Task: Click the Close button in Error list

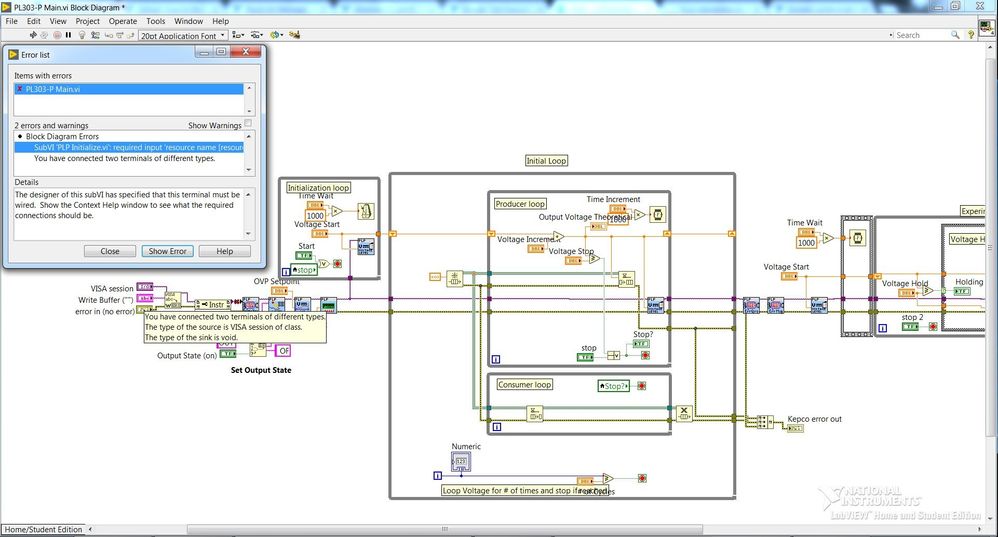Action: (x=109, y=251)
